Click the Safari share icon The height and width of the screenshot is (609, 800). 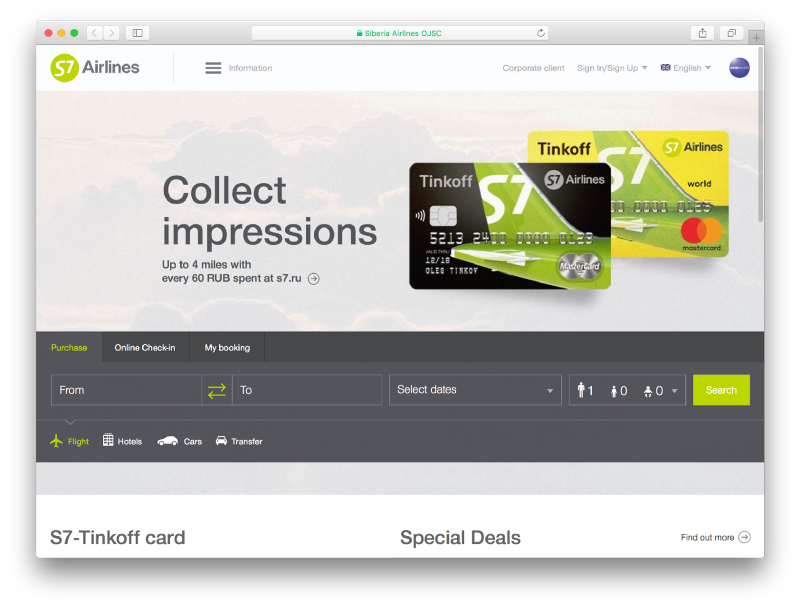click(703, 33)
